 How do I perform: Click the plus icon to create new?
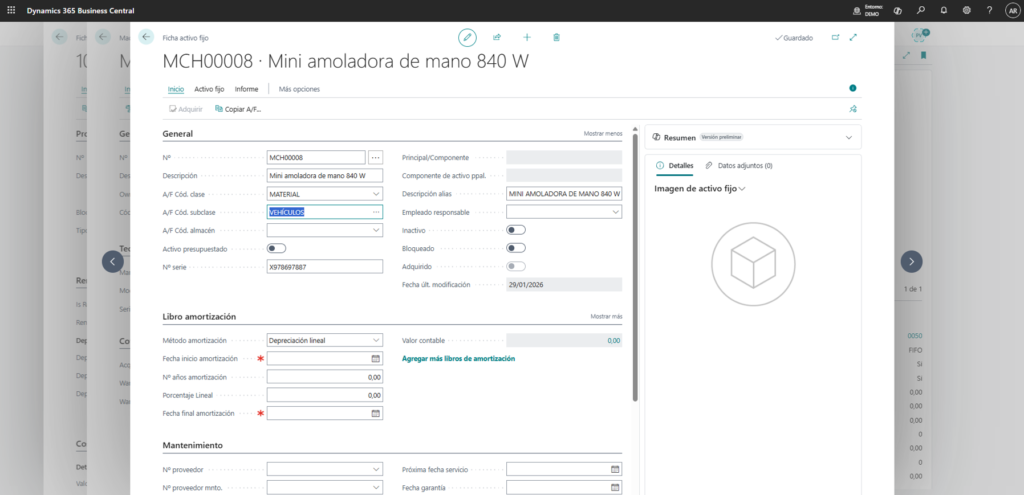[527, 37]
